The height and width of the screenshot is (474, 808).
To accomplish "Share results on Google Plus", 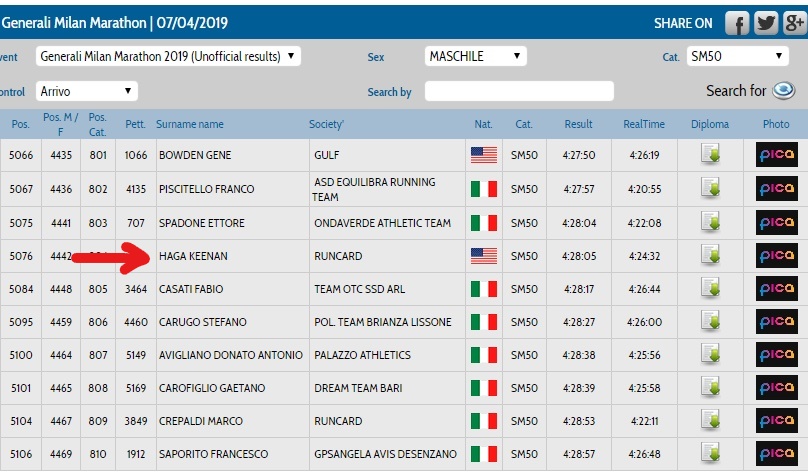I will click(x=795, y=23).
